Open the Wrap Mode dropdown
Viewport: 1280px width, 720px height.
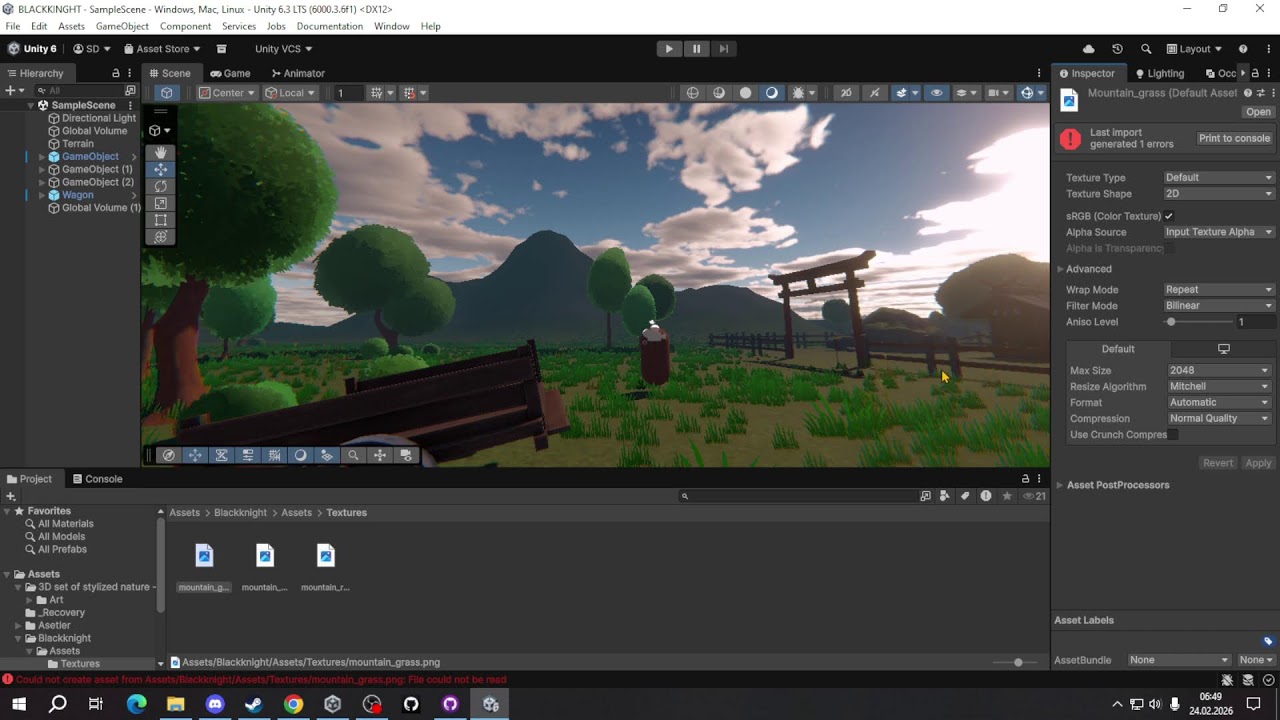tap(1219, 290)
